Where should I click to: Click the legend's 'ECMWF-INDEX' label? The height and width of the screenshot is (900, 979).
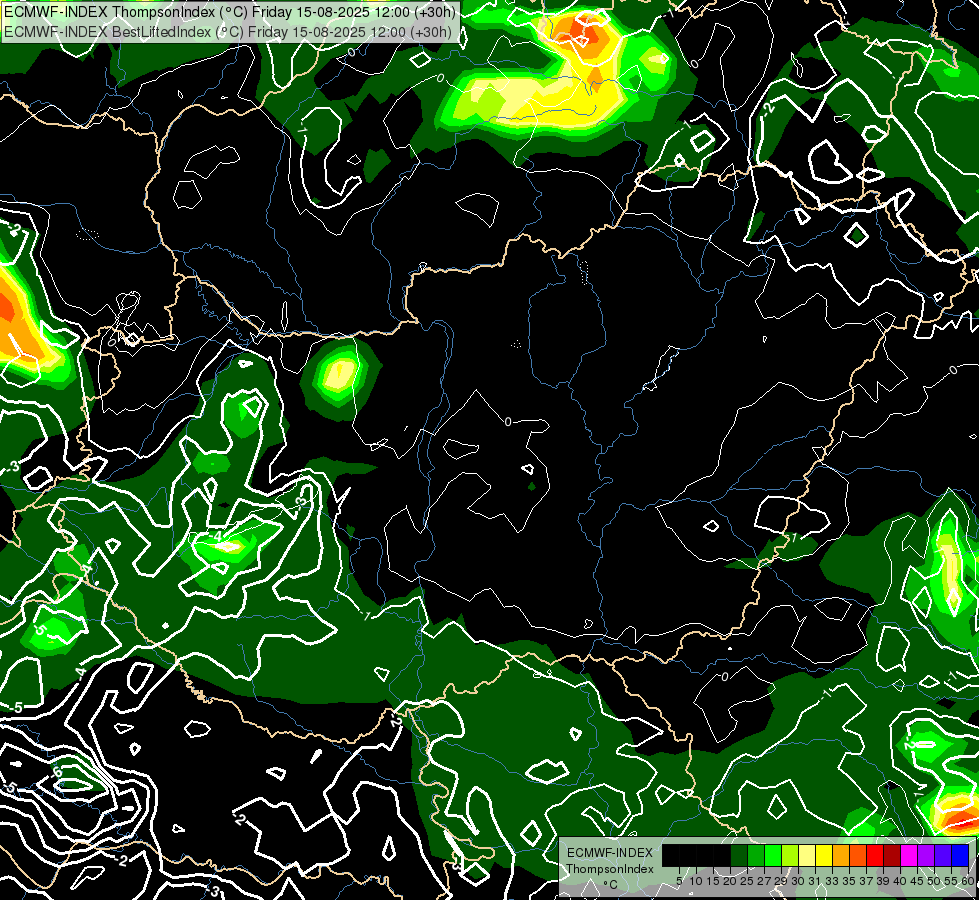(610, 853)
